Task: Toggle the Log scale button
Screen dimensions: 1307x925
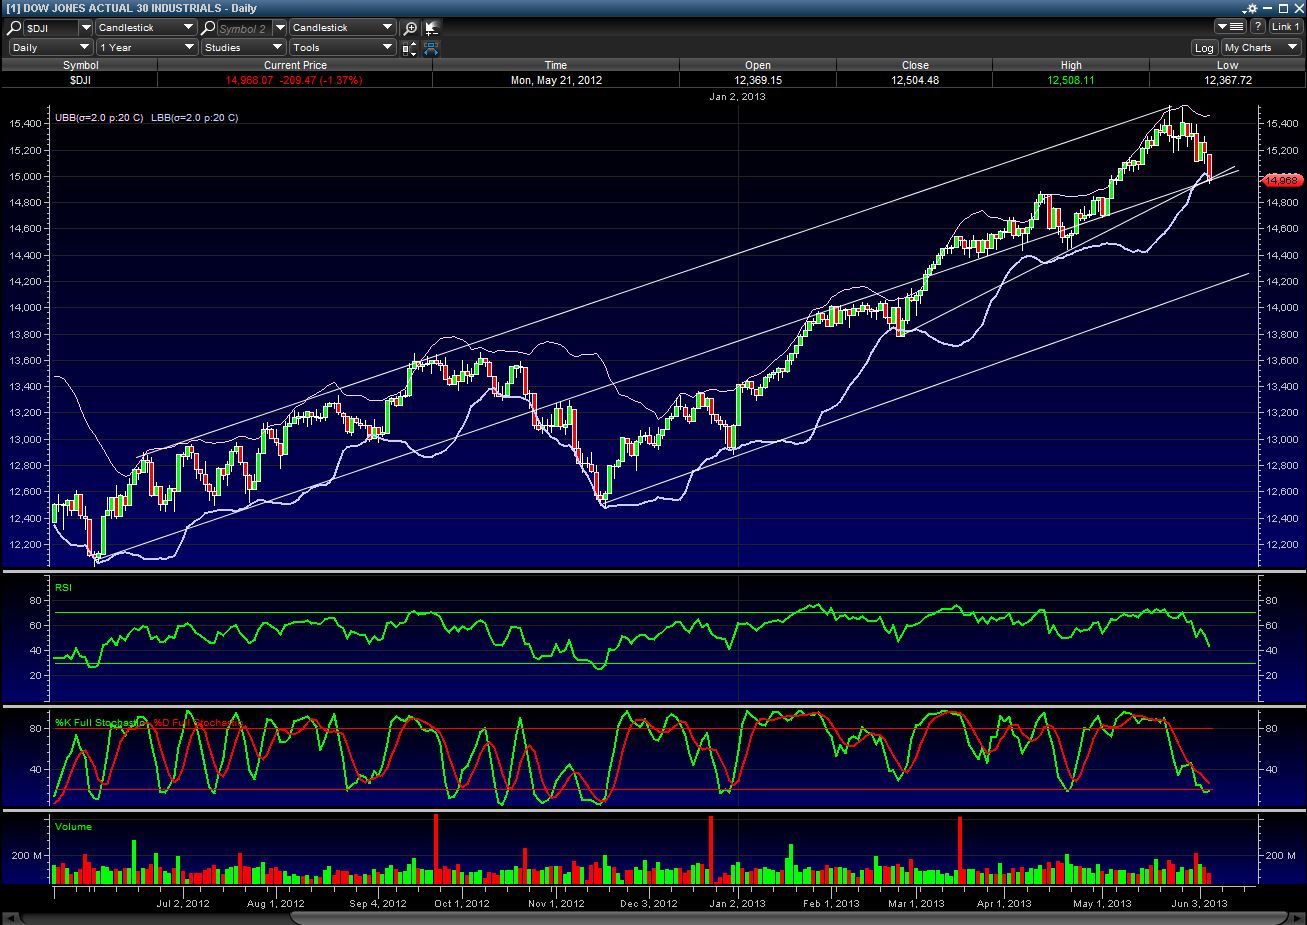Action: click(x=1204, y=48)
